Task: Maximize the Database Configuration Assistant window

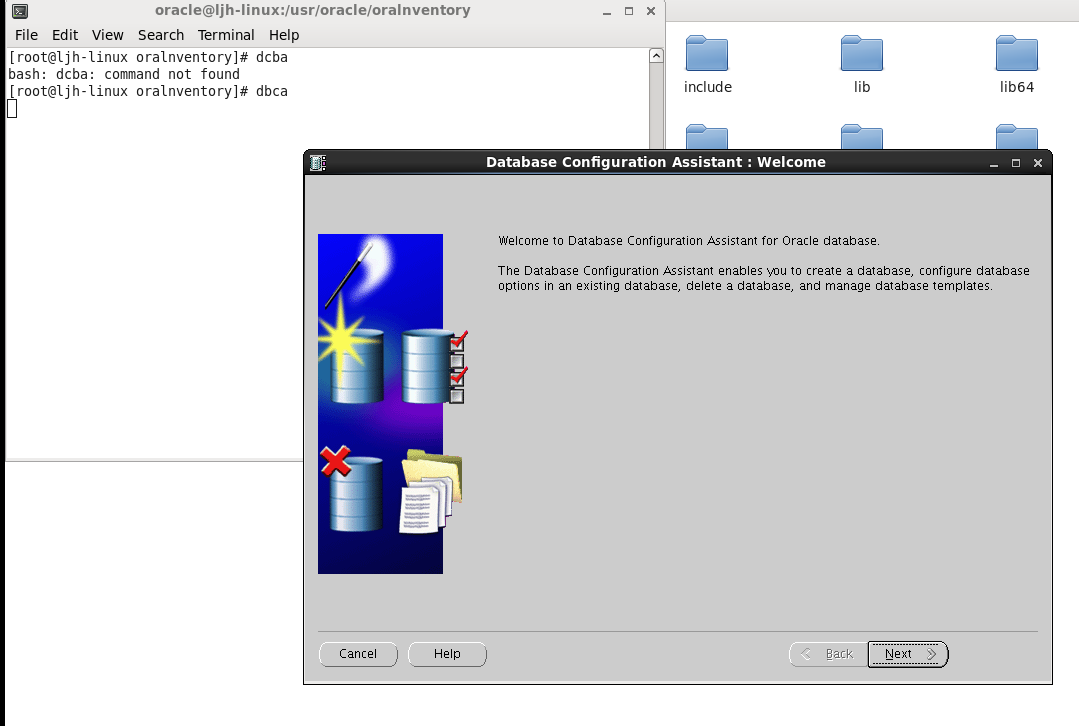Action: (x=1016, y=163)
